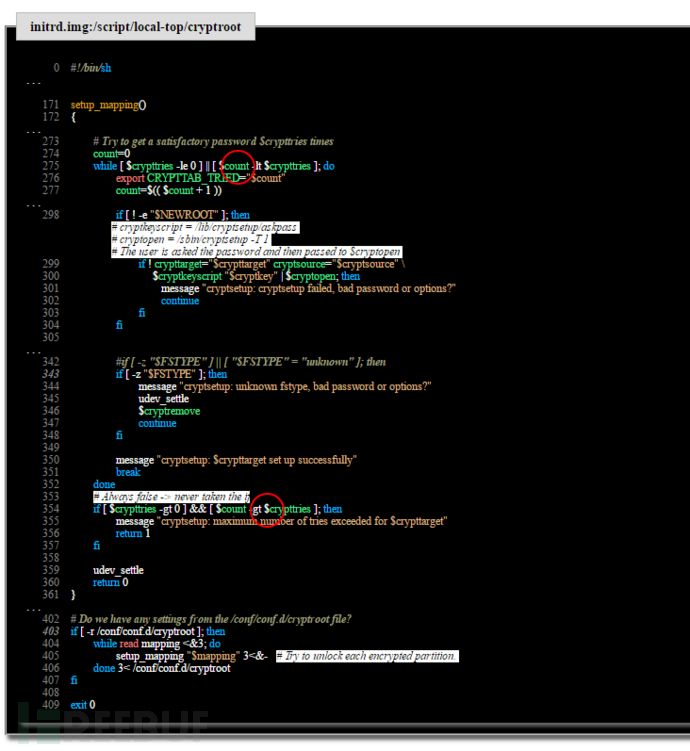The height and width of the screenshot is (751, 690).
Task: Click line number 354 in the gutter
Action: (x=51, y=509)
